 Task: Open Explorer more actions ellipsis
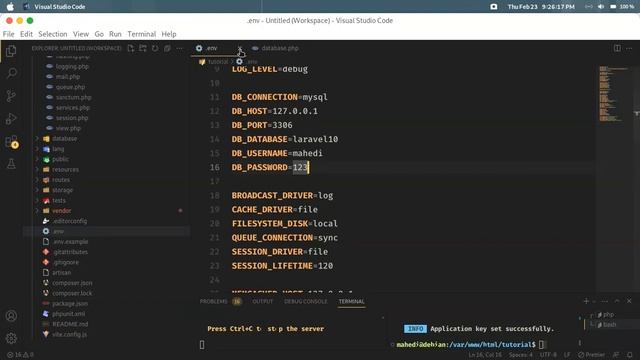(180, 48)
